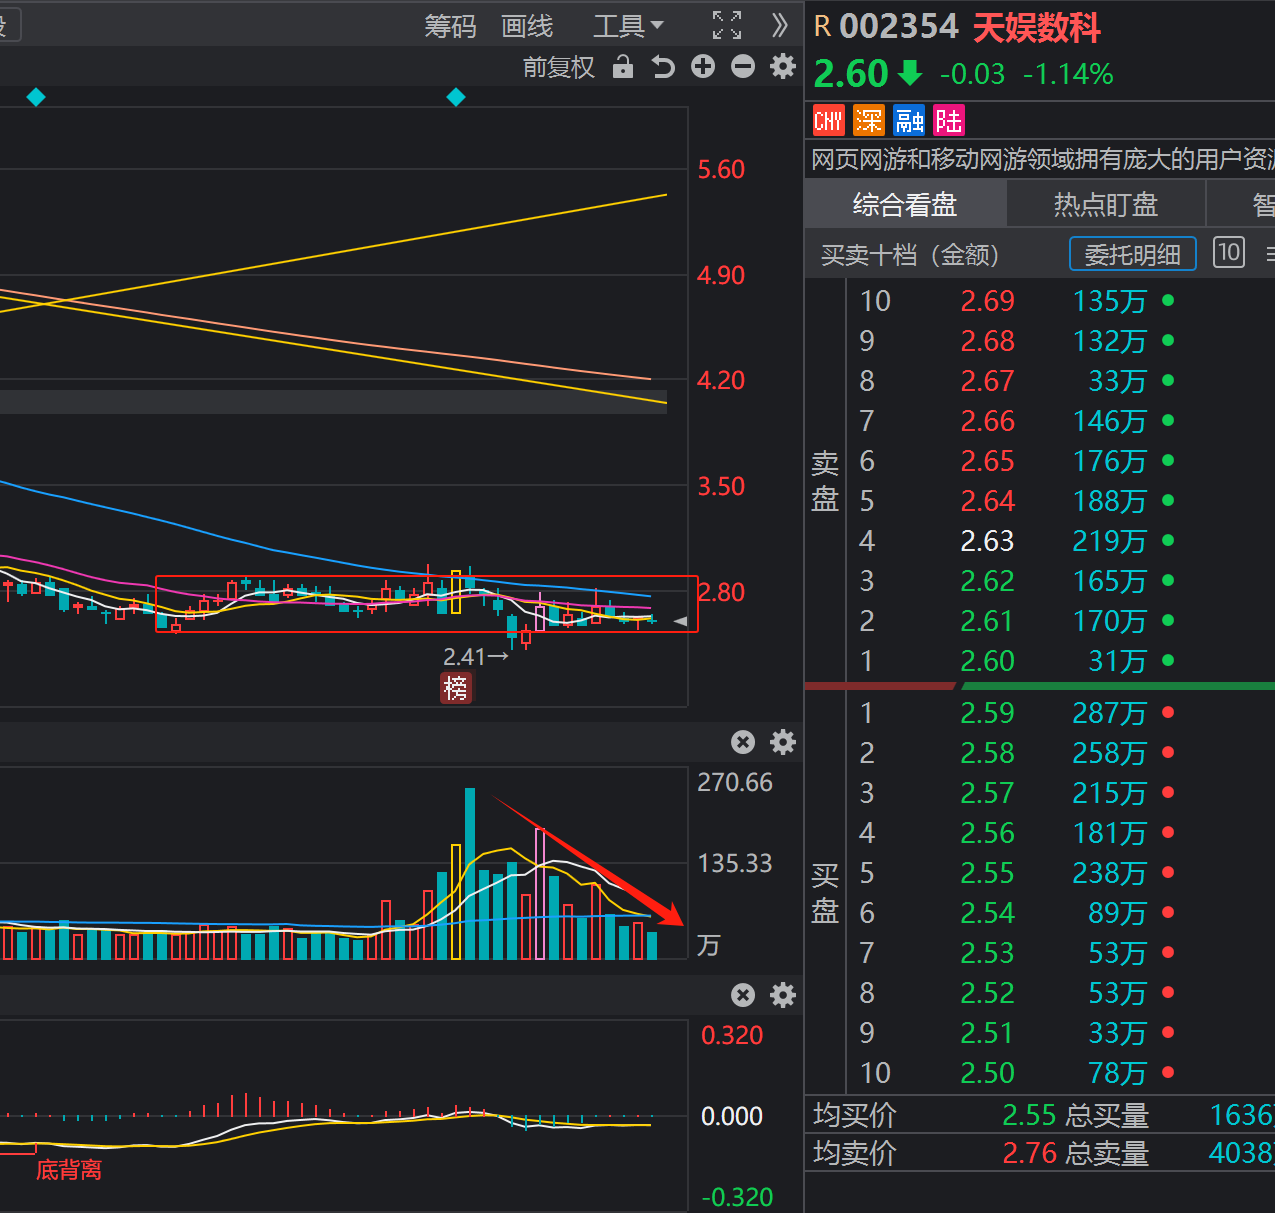
Task: Zoom in chart with plus icon
Action: point(703,67)
